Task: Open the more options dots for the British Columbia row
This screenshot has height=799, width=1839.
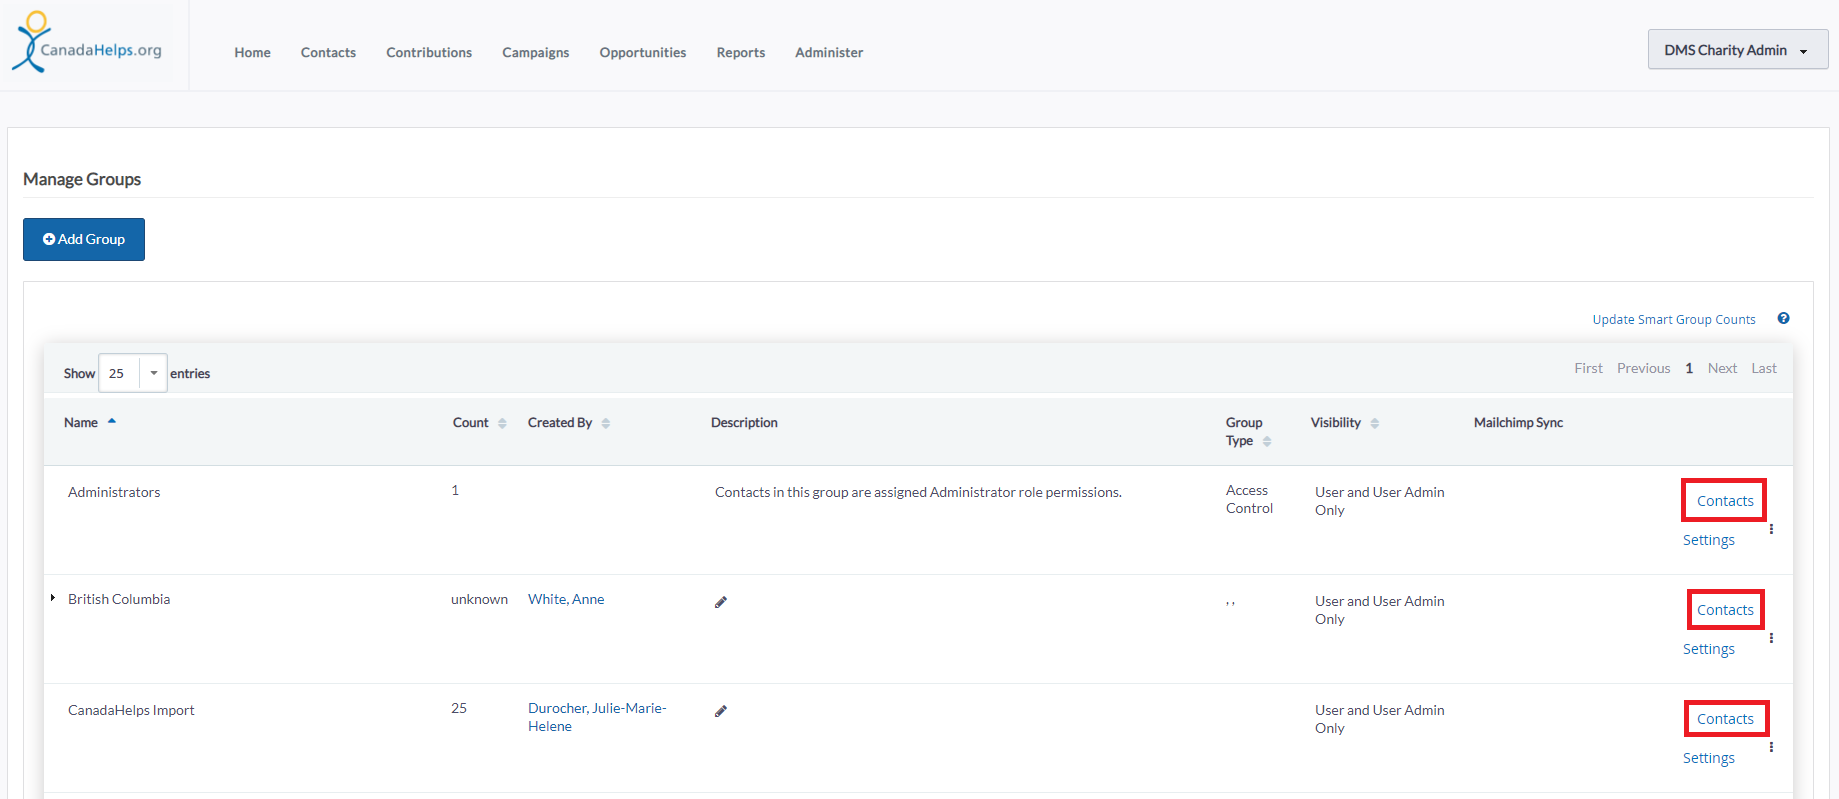Action: (x=1771, y=638)
